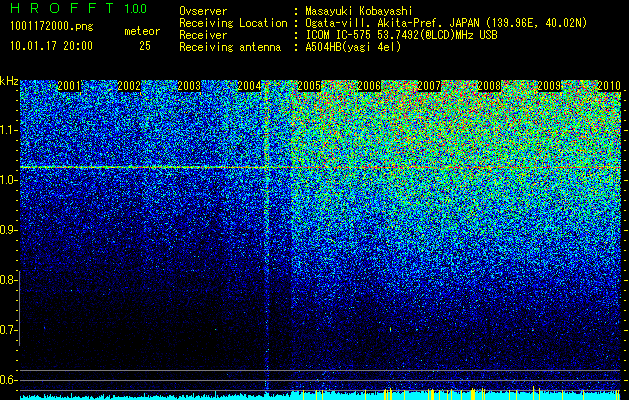
Task: Click the 2010 time marker
Action: coord(609,86)
